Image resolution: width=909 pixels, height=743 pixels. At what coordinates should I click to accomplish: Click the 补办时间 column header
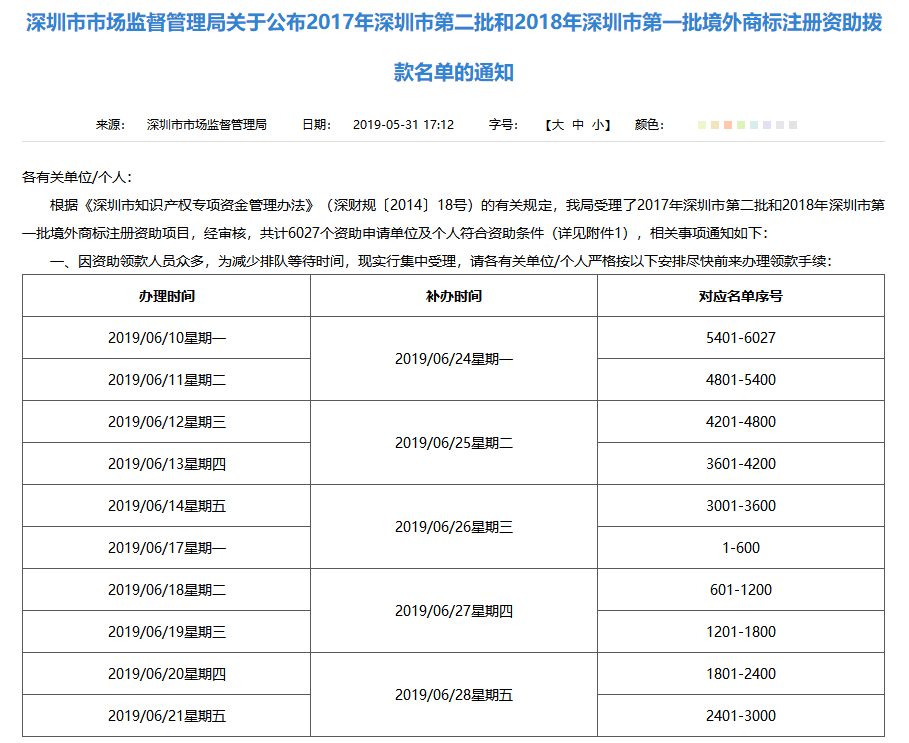pos(454,296)
